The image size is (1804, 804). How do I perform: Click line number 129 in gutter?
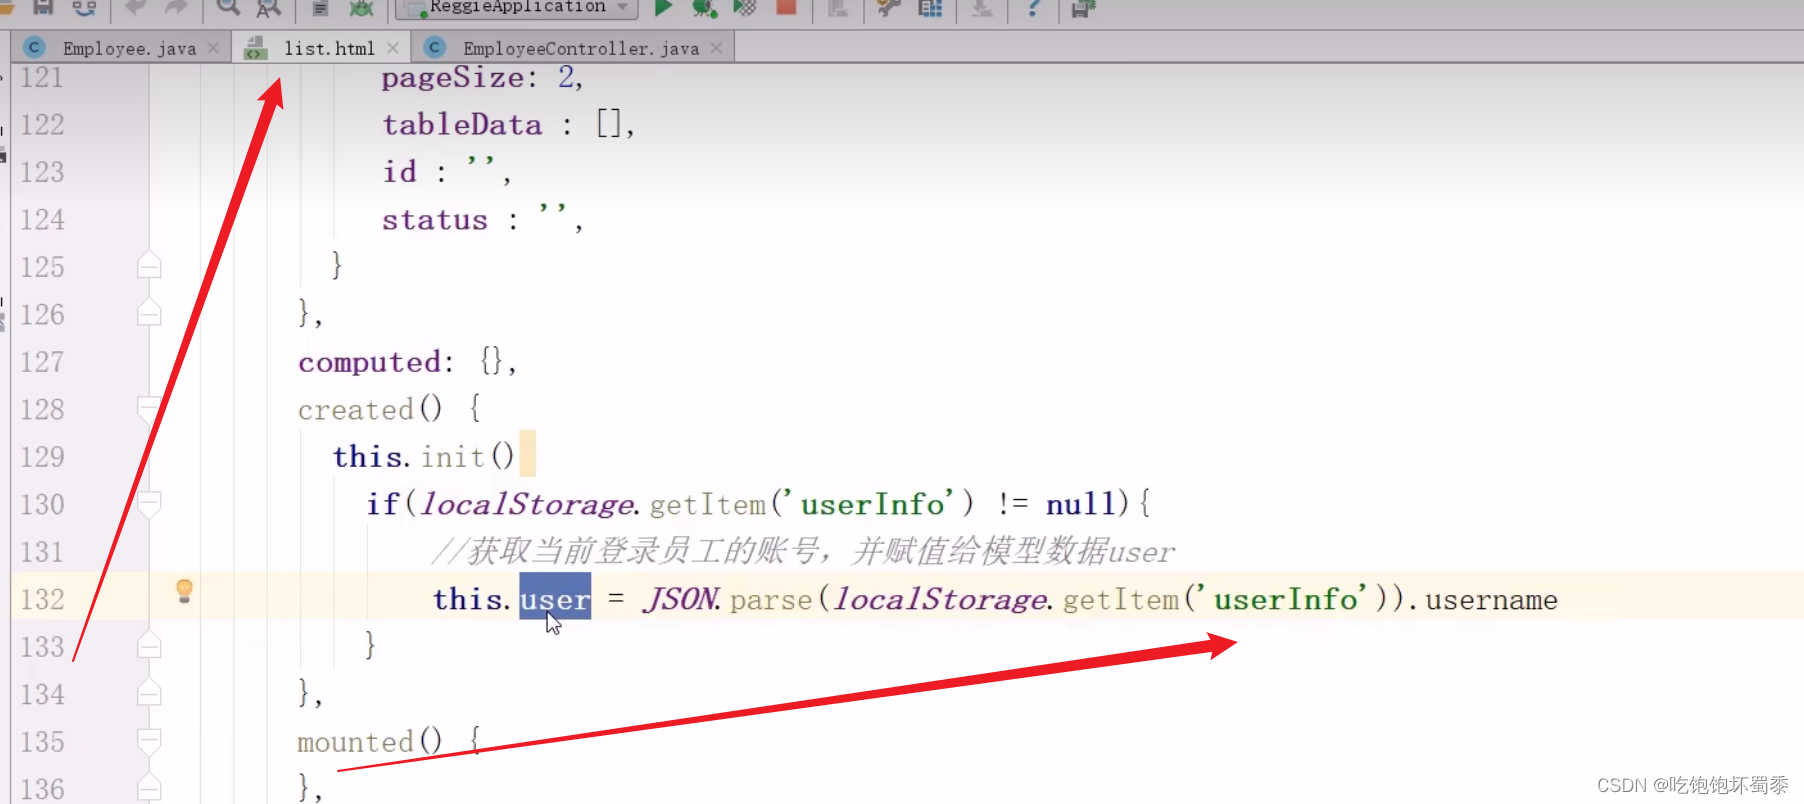coord(42,457)
